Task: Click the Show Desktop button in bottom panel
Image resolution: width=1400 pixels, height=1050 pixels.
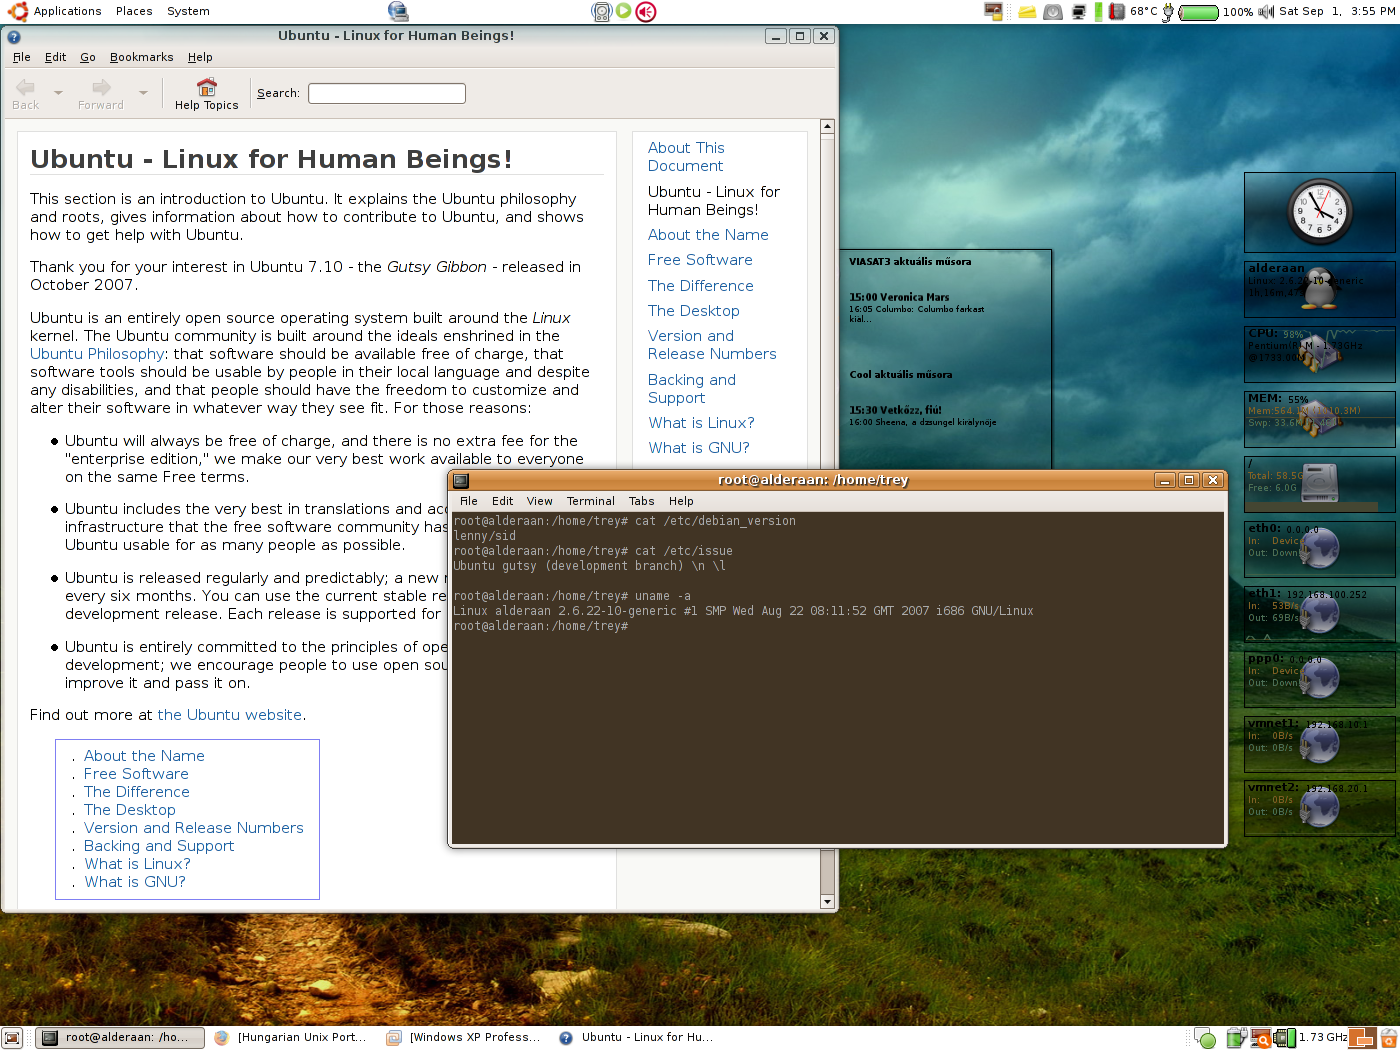Action: click(11, 1038)
